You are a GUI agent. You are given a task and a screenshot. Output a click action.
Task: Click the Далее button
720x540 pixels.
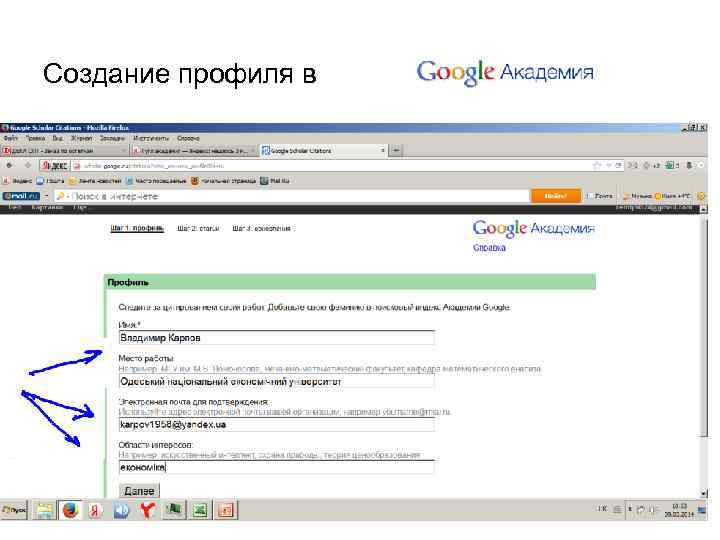[x=139, y=491]
